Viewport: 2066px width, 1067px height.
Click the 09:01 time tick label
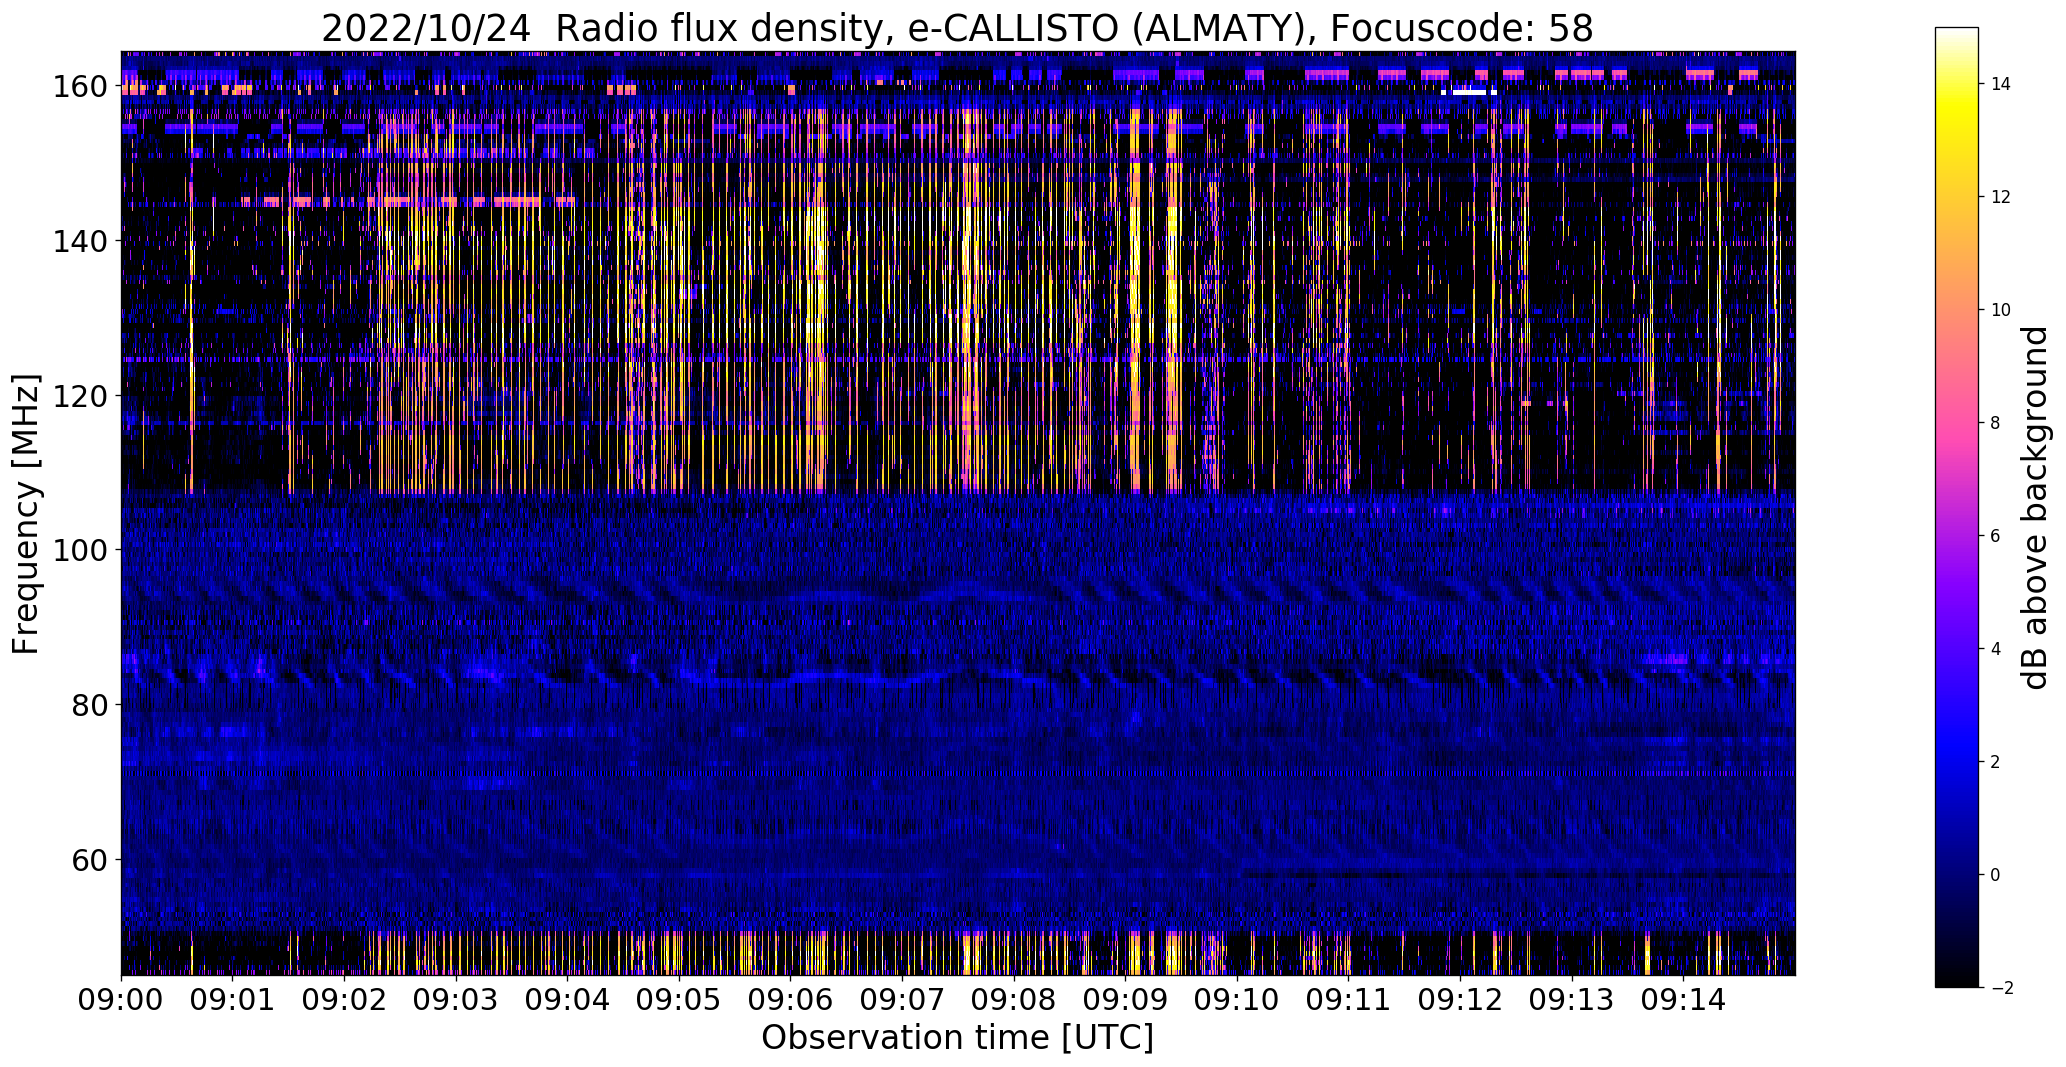233,1000
